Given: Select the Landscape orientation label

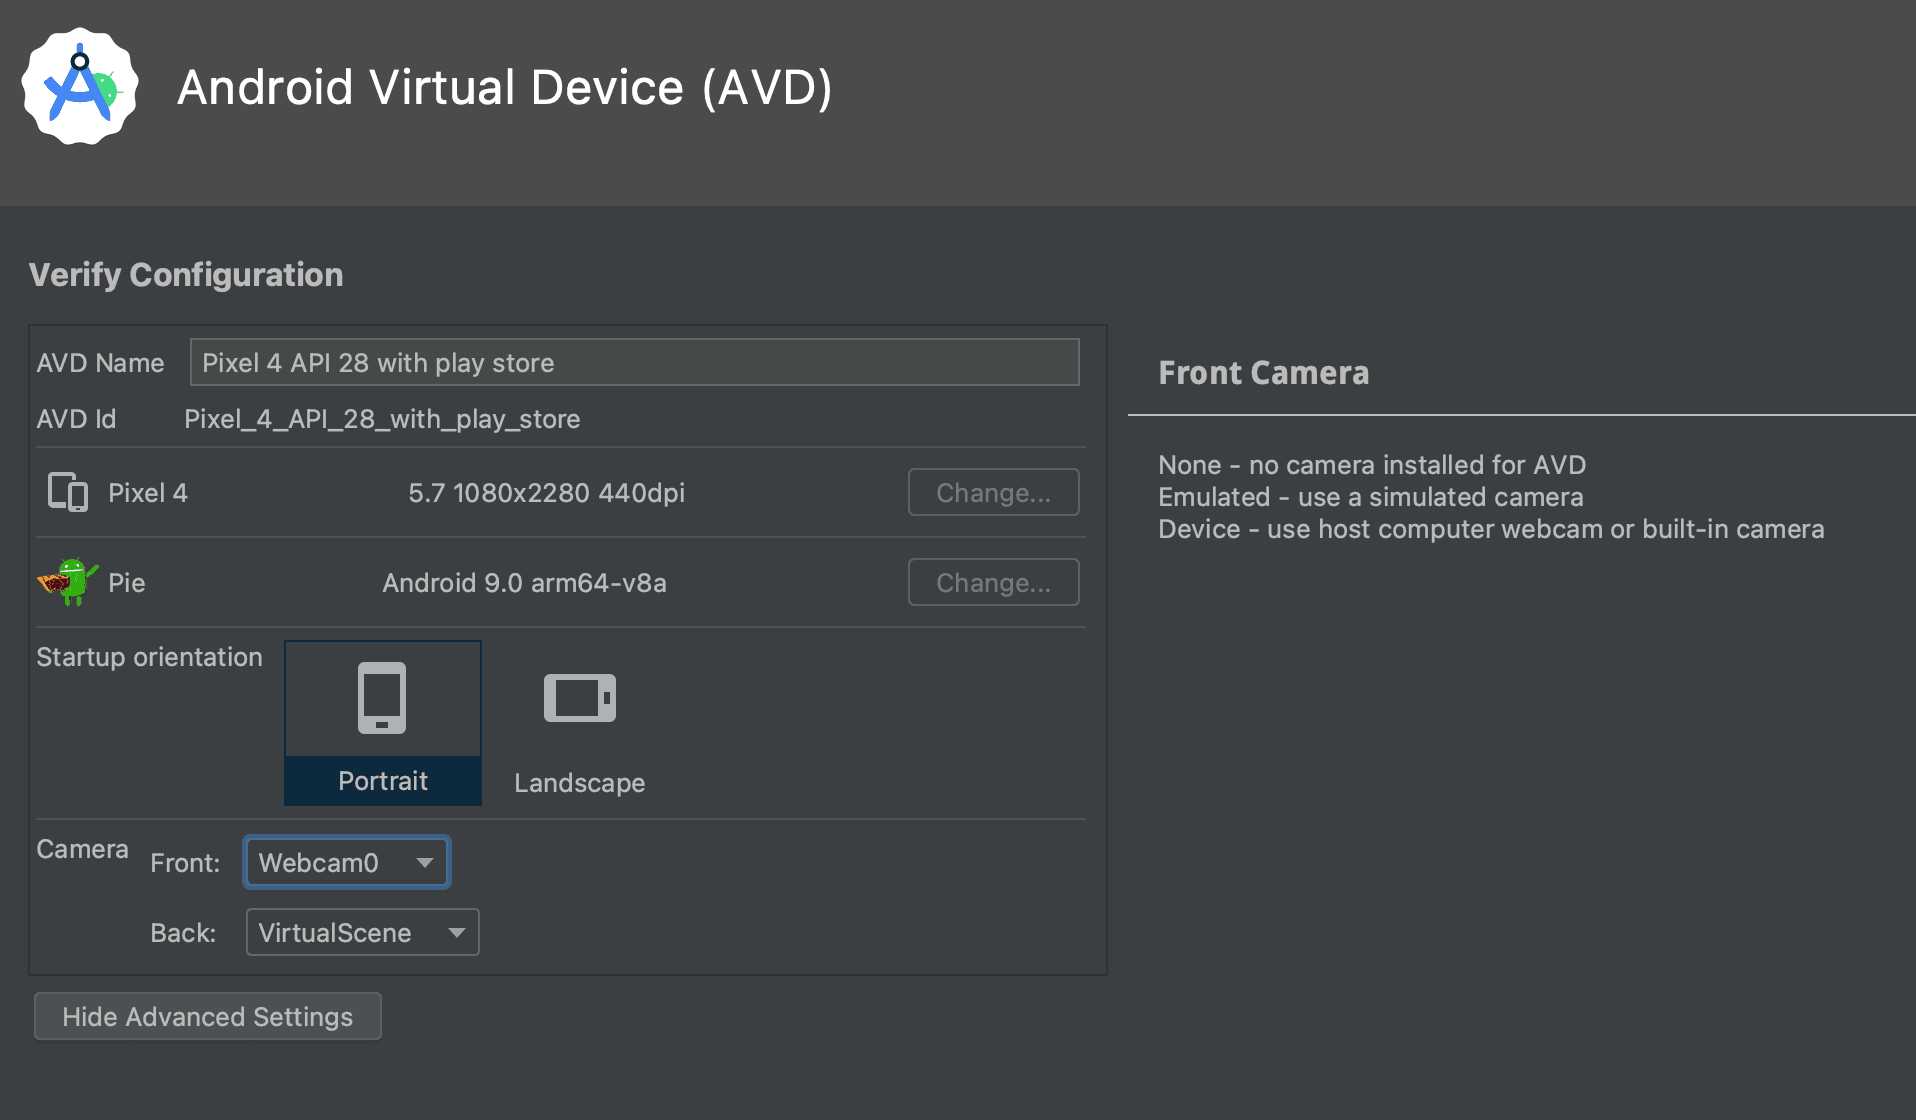Looking at the screenshot, I should point(579,783).
